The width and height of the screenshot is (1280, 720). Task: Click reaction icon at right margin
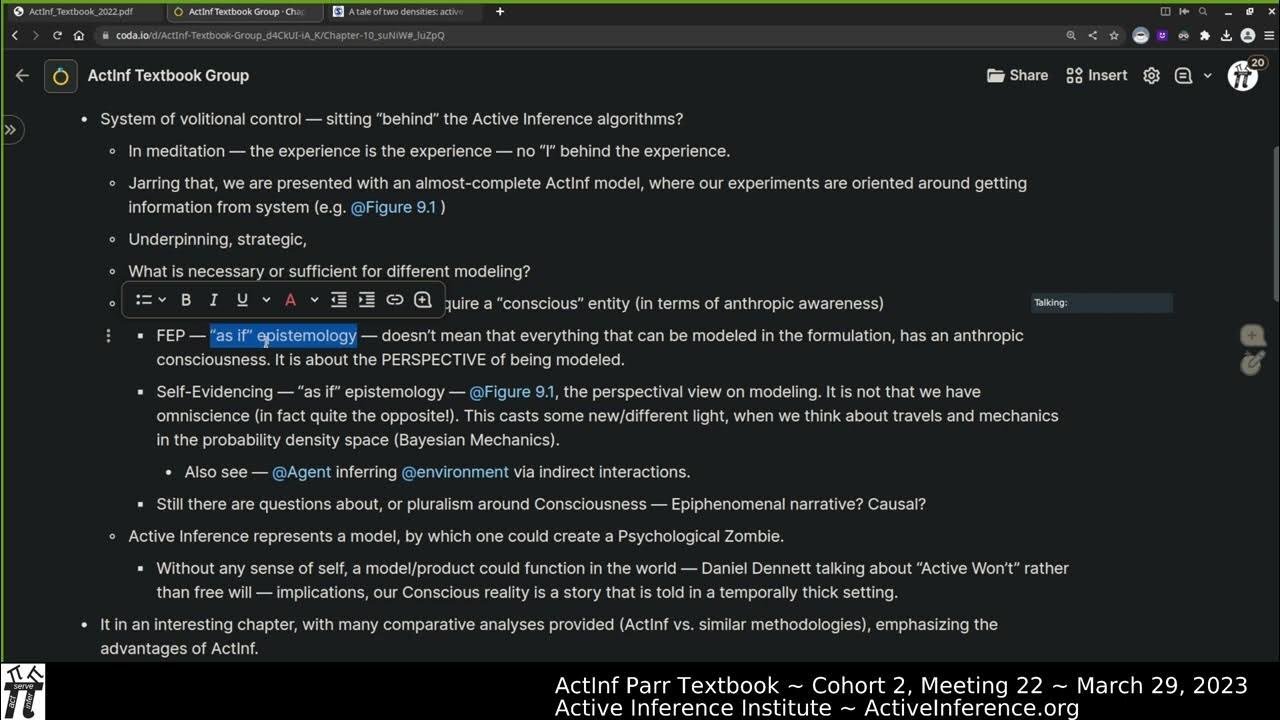pos(1251,363)
